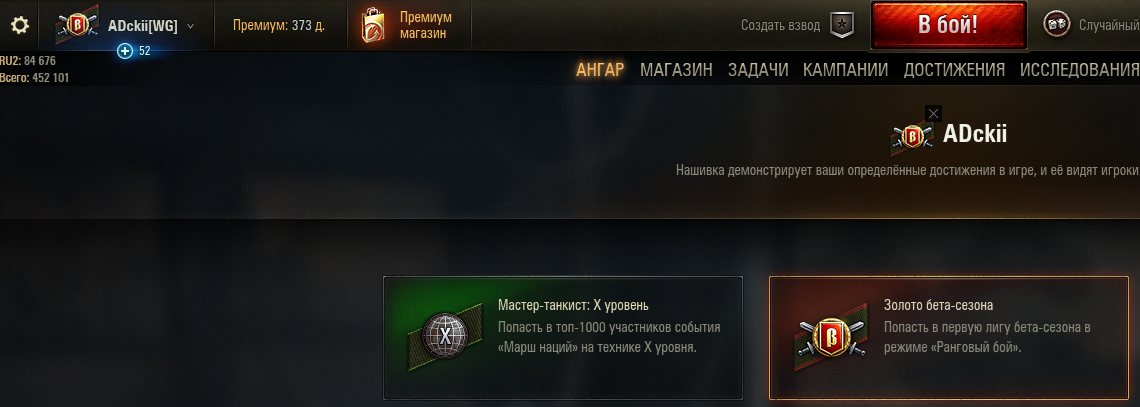Click the Премиум: 373 д. status link
The height and width of the screenshot is (407, 1140).
tap(278, 25)
